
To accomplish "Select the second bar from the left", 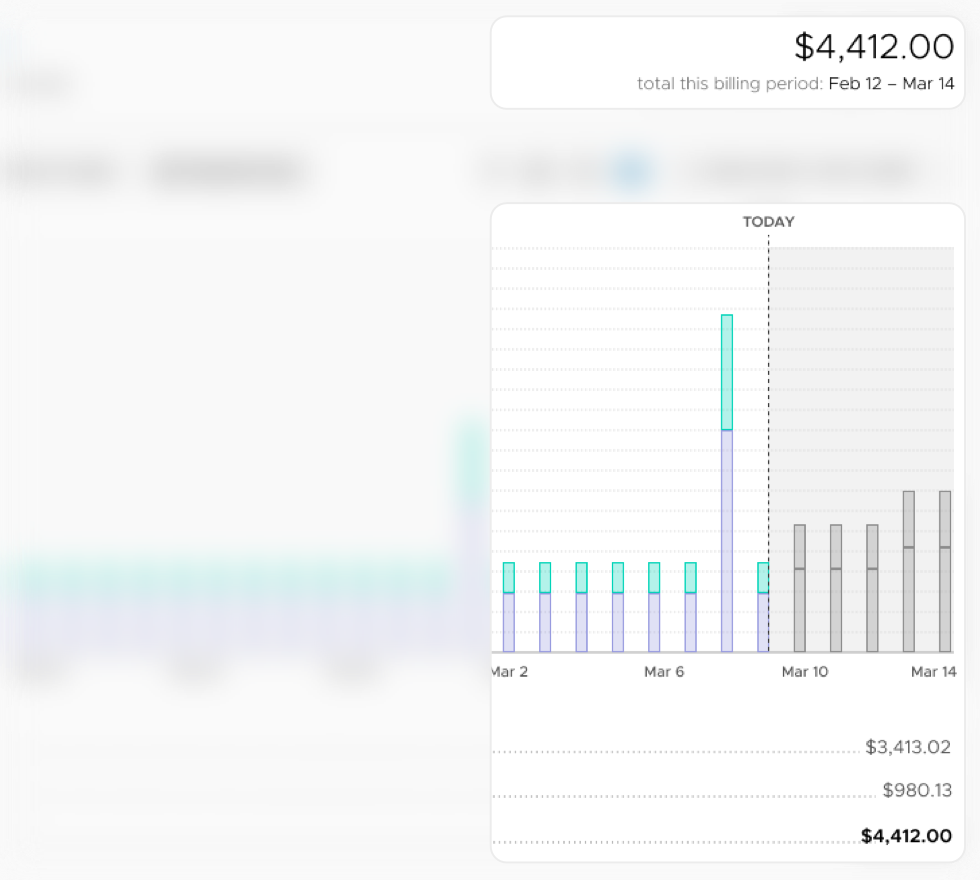I will [545, 608].
